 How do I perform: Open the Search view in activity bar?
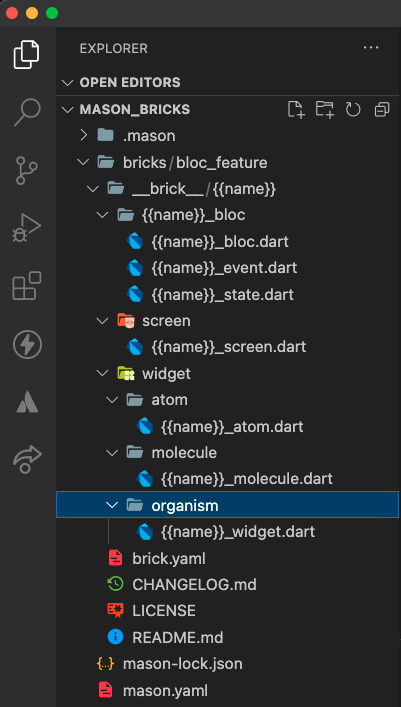(28, 112)
